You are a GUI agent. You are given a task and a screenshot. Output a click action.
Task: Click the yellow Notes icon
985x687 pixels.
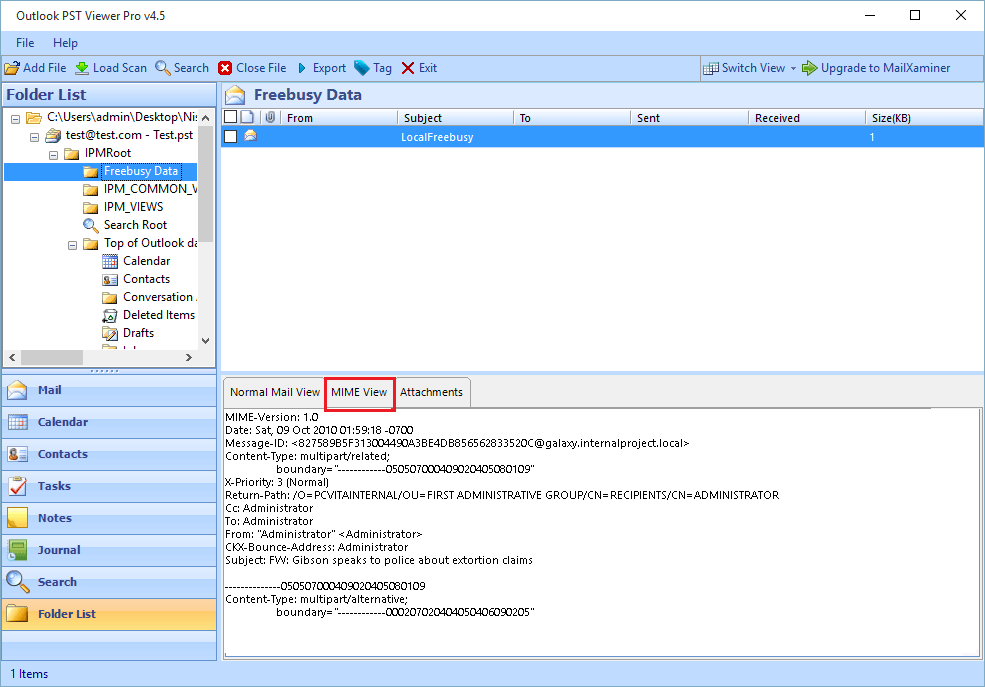coord(18,518)
